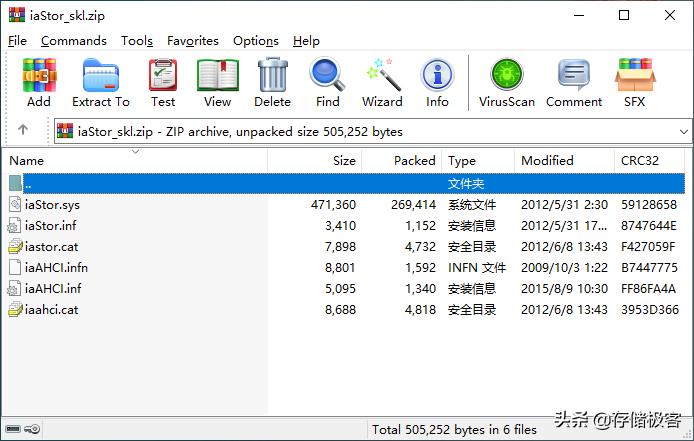Open the Find magnifier tool
This screenshot has height=441, width=694.
[x=328, y=74]
